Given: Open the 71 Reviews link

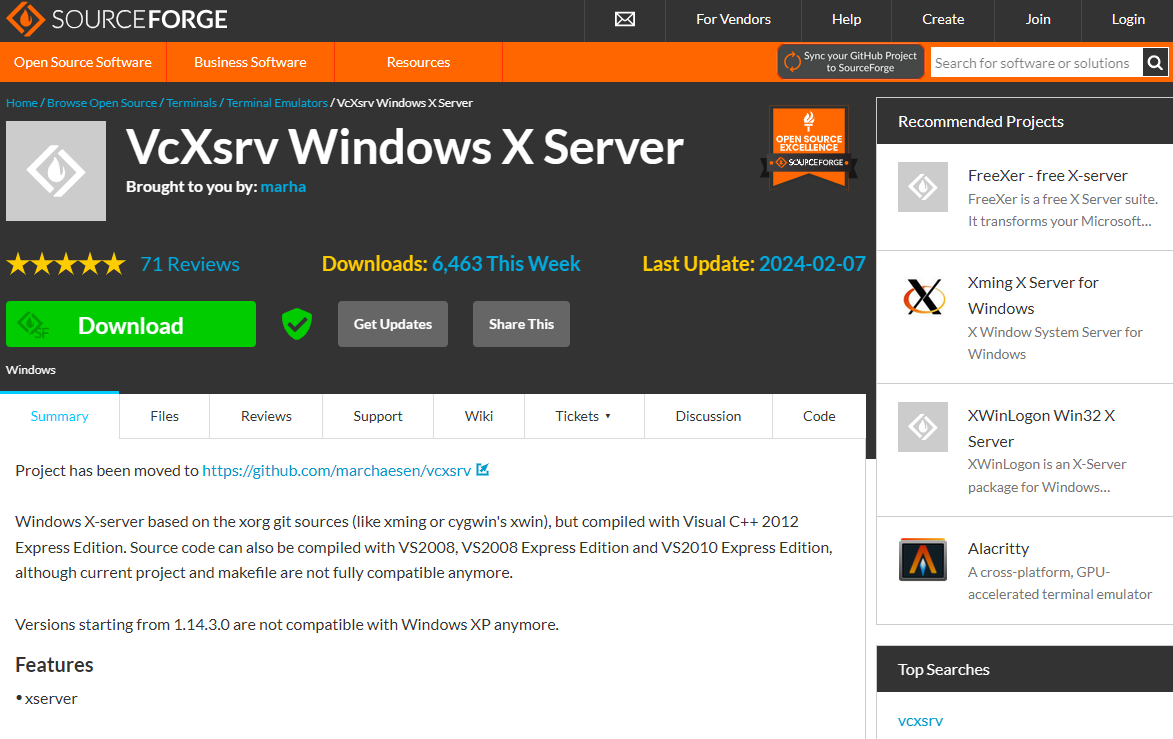Looking at the screenshot, I should point(190,264).
